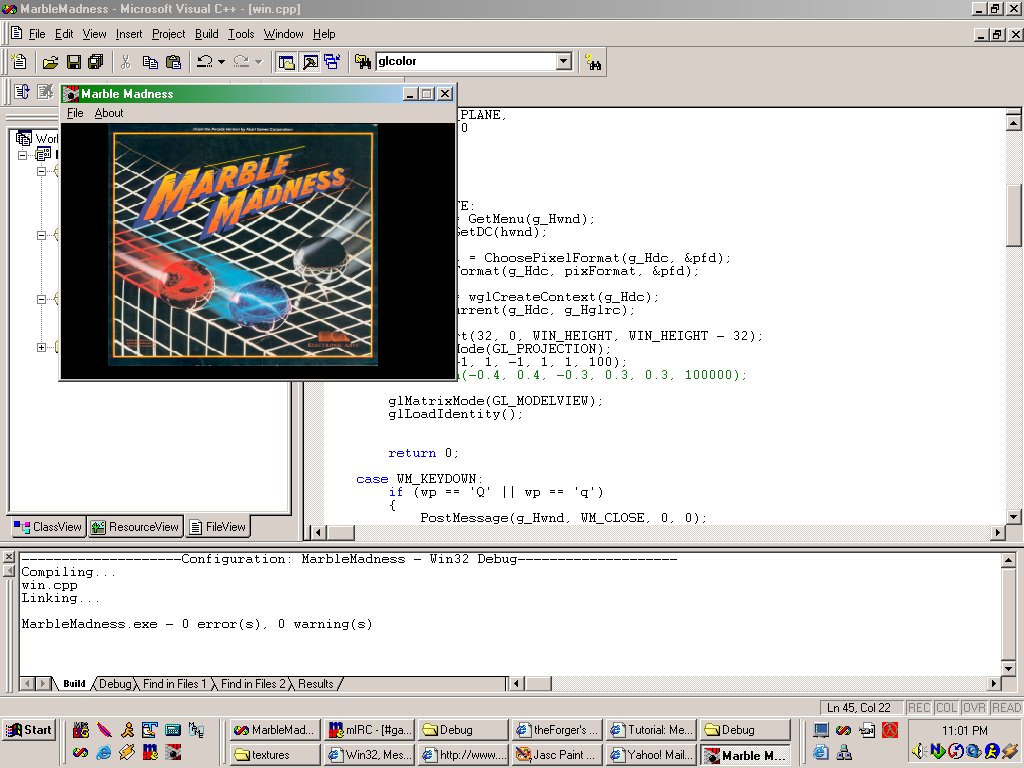Select the Results output tab
1024x768 pixels.
tap(315, 684)
